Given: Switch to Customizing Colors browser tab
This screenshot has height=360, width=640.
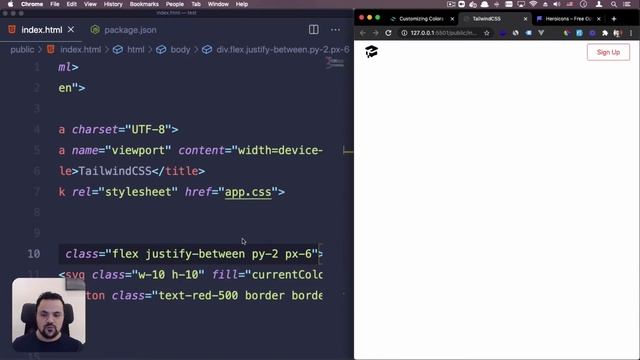Looking at the screenshot, I should [420, 19].
